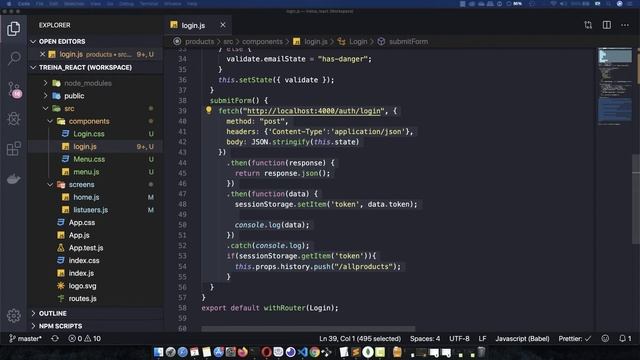
Task: Click Visual Studio Code in the dock
Action: click(x=302, y=352)
